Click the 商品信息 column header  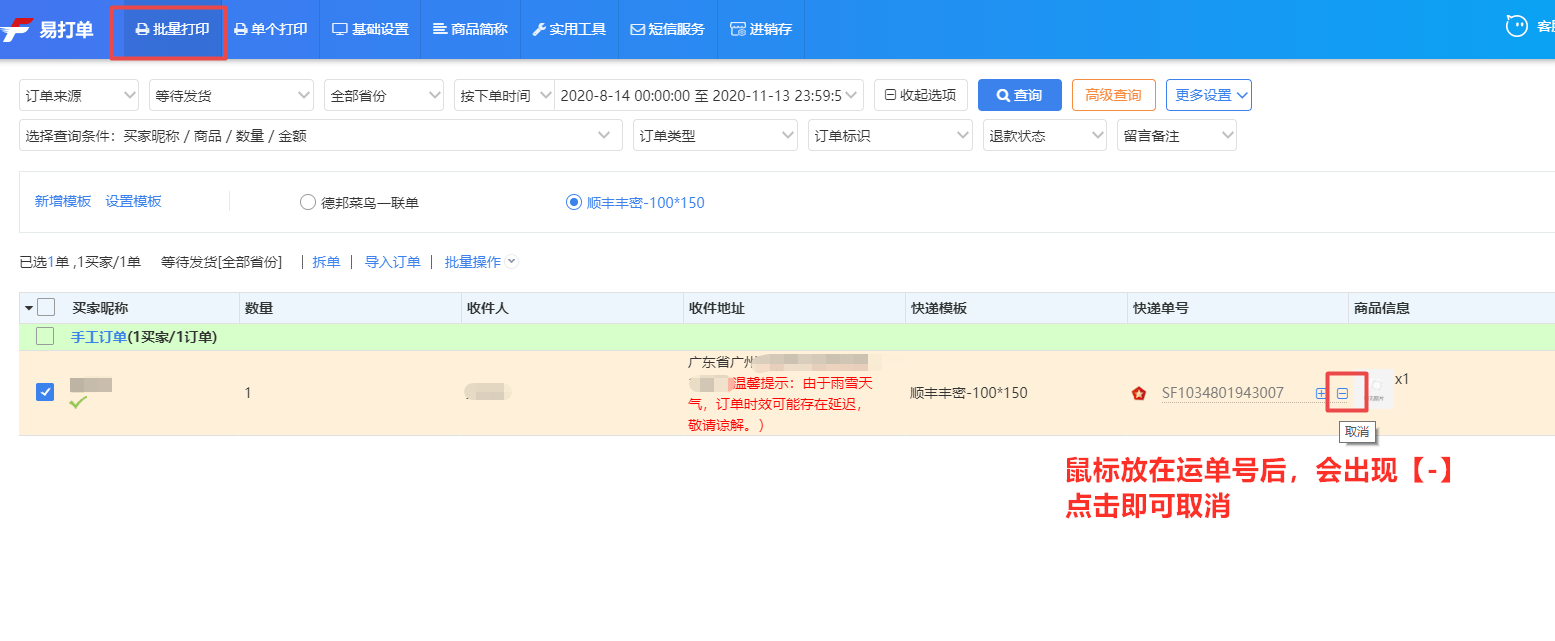(1381, 308)
